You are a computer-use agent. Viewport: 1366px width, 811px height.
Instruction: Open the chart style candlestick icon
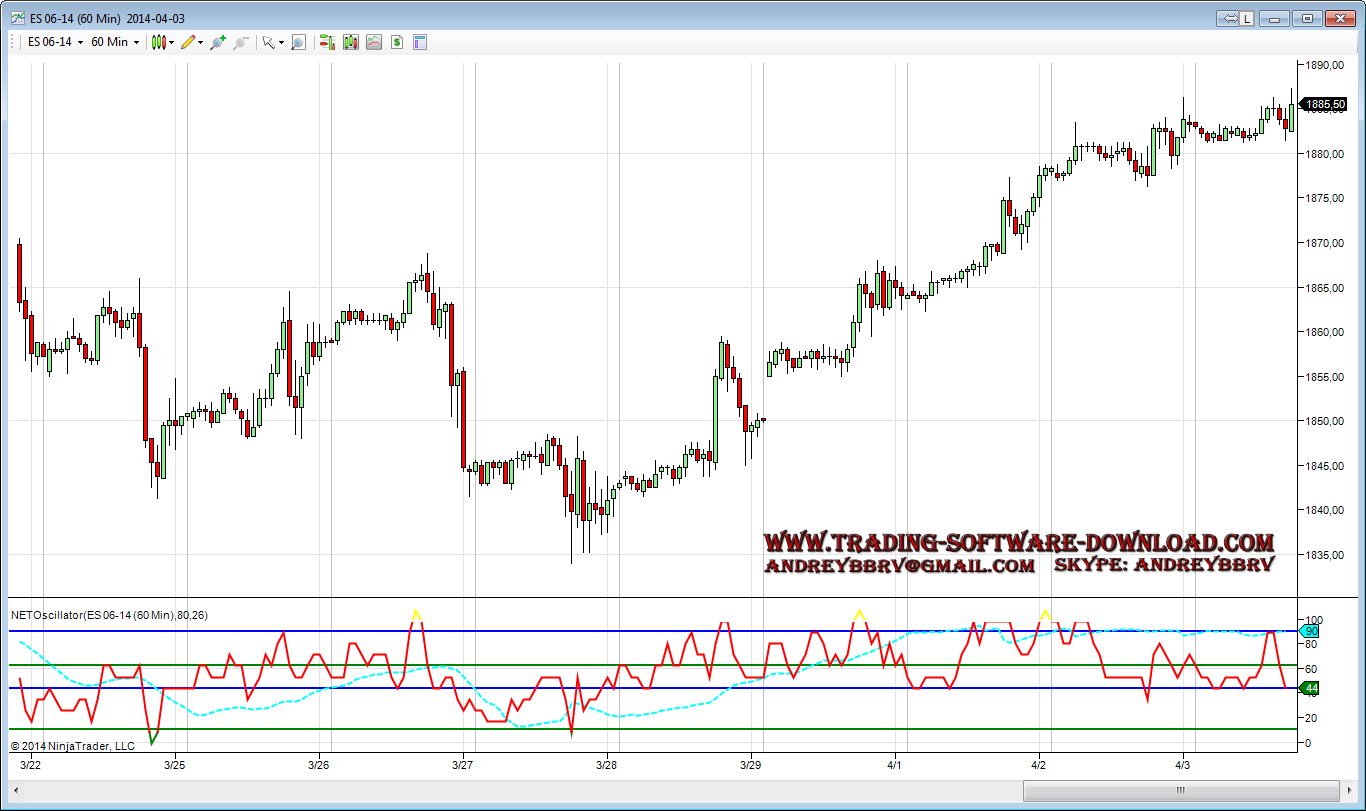click(157, 42)
